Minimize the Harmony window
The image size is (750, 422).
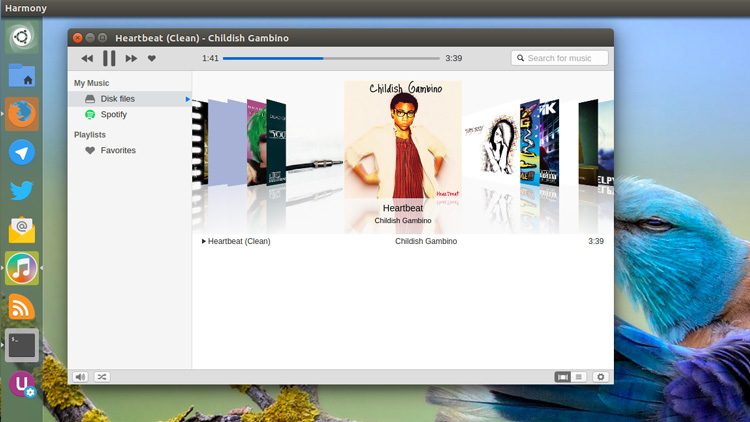point(90,38)
